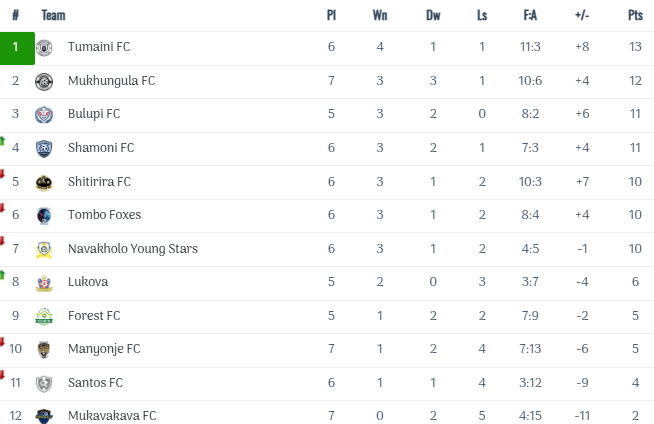This screenshot has width=654, height=424.
Task: Click the Mukhungula FC team crest
Action: [44, 81]
